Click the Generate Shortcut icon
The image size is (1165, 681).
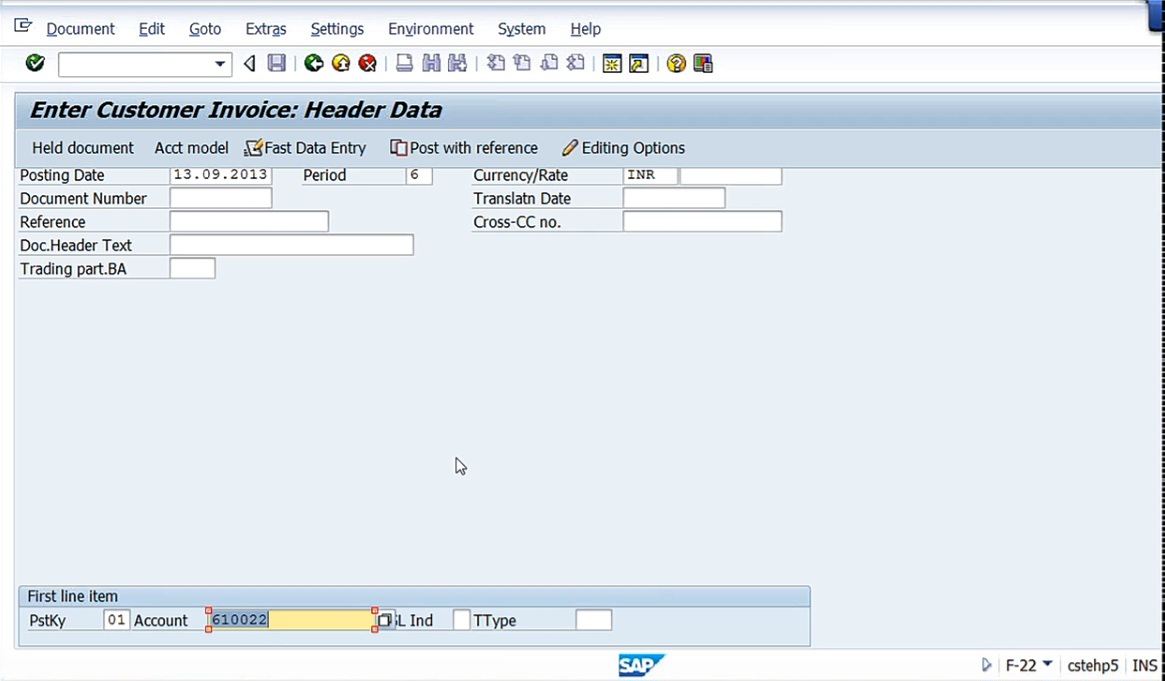point(639,64)
